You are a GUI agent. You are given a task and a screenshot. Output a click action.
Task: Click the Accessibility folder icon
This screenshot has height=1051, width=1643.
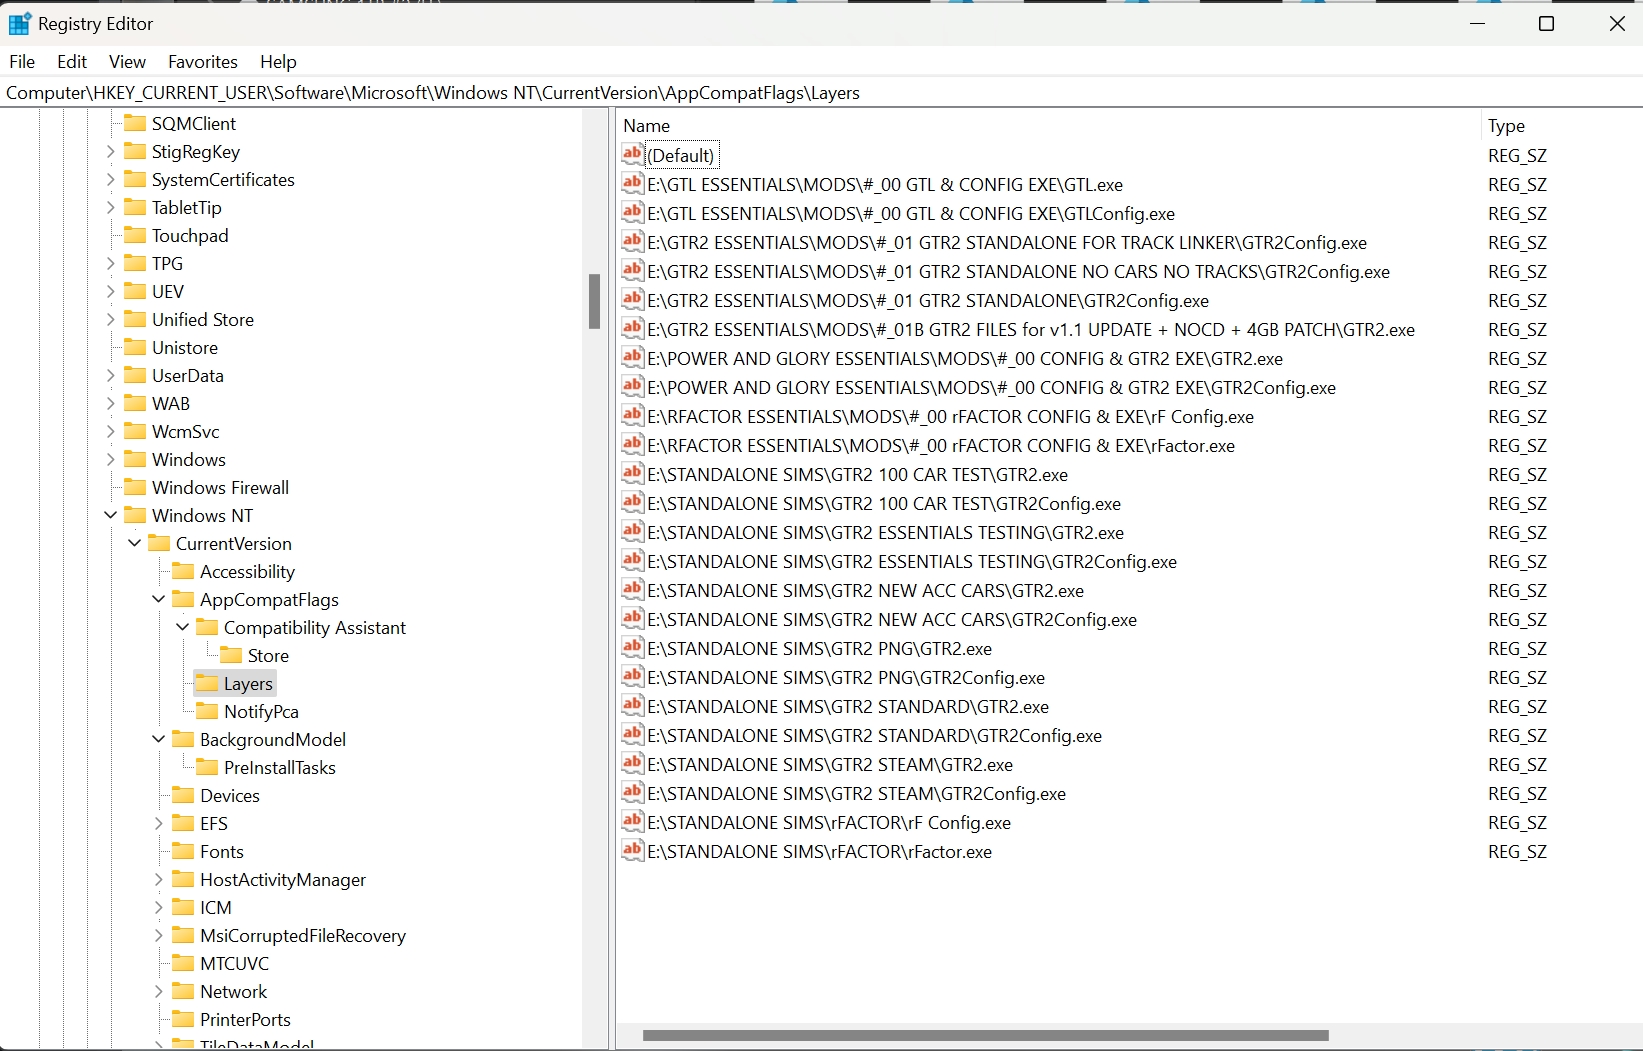pos(183,571)
